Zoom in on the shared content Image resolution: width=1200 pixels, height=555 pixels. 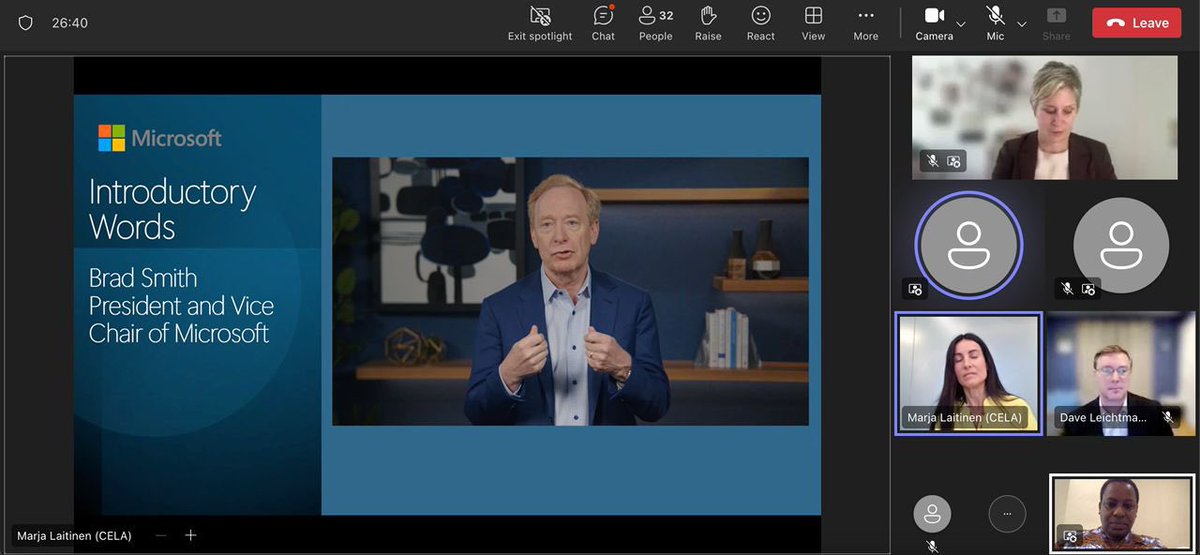pos(191,536)
